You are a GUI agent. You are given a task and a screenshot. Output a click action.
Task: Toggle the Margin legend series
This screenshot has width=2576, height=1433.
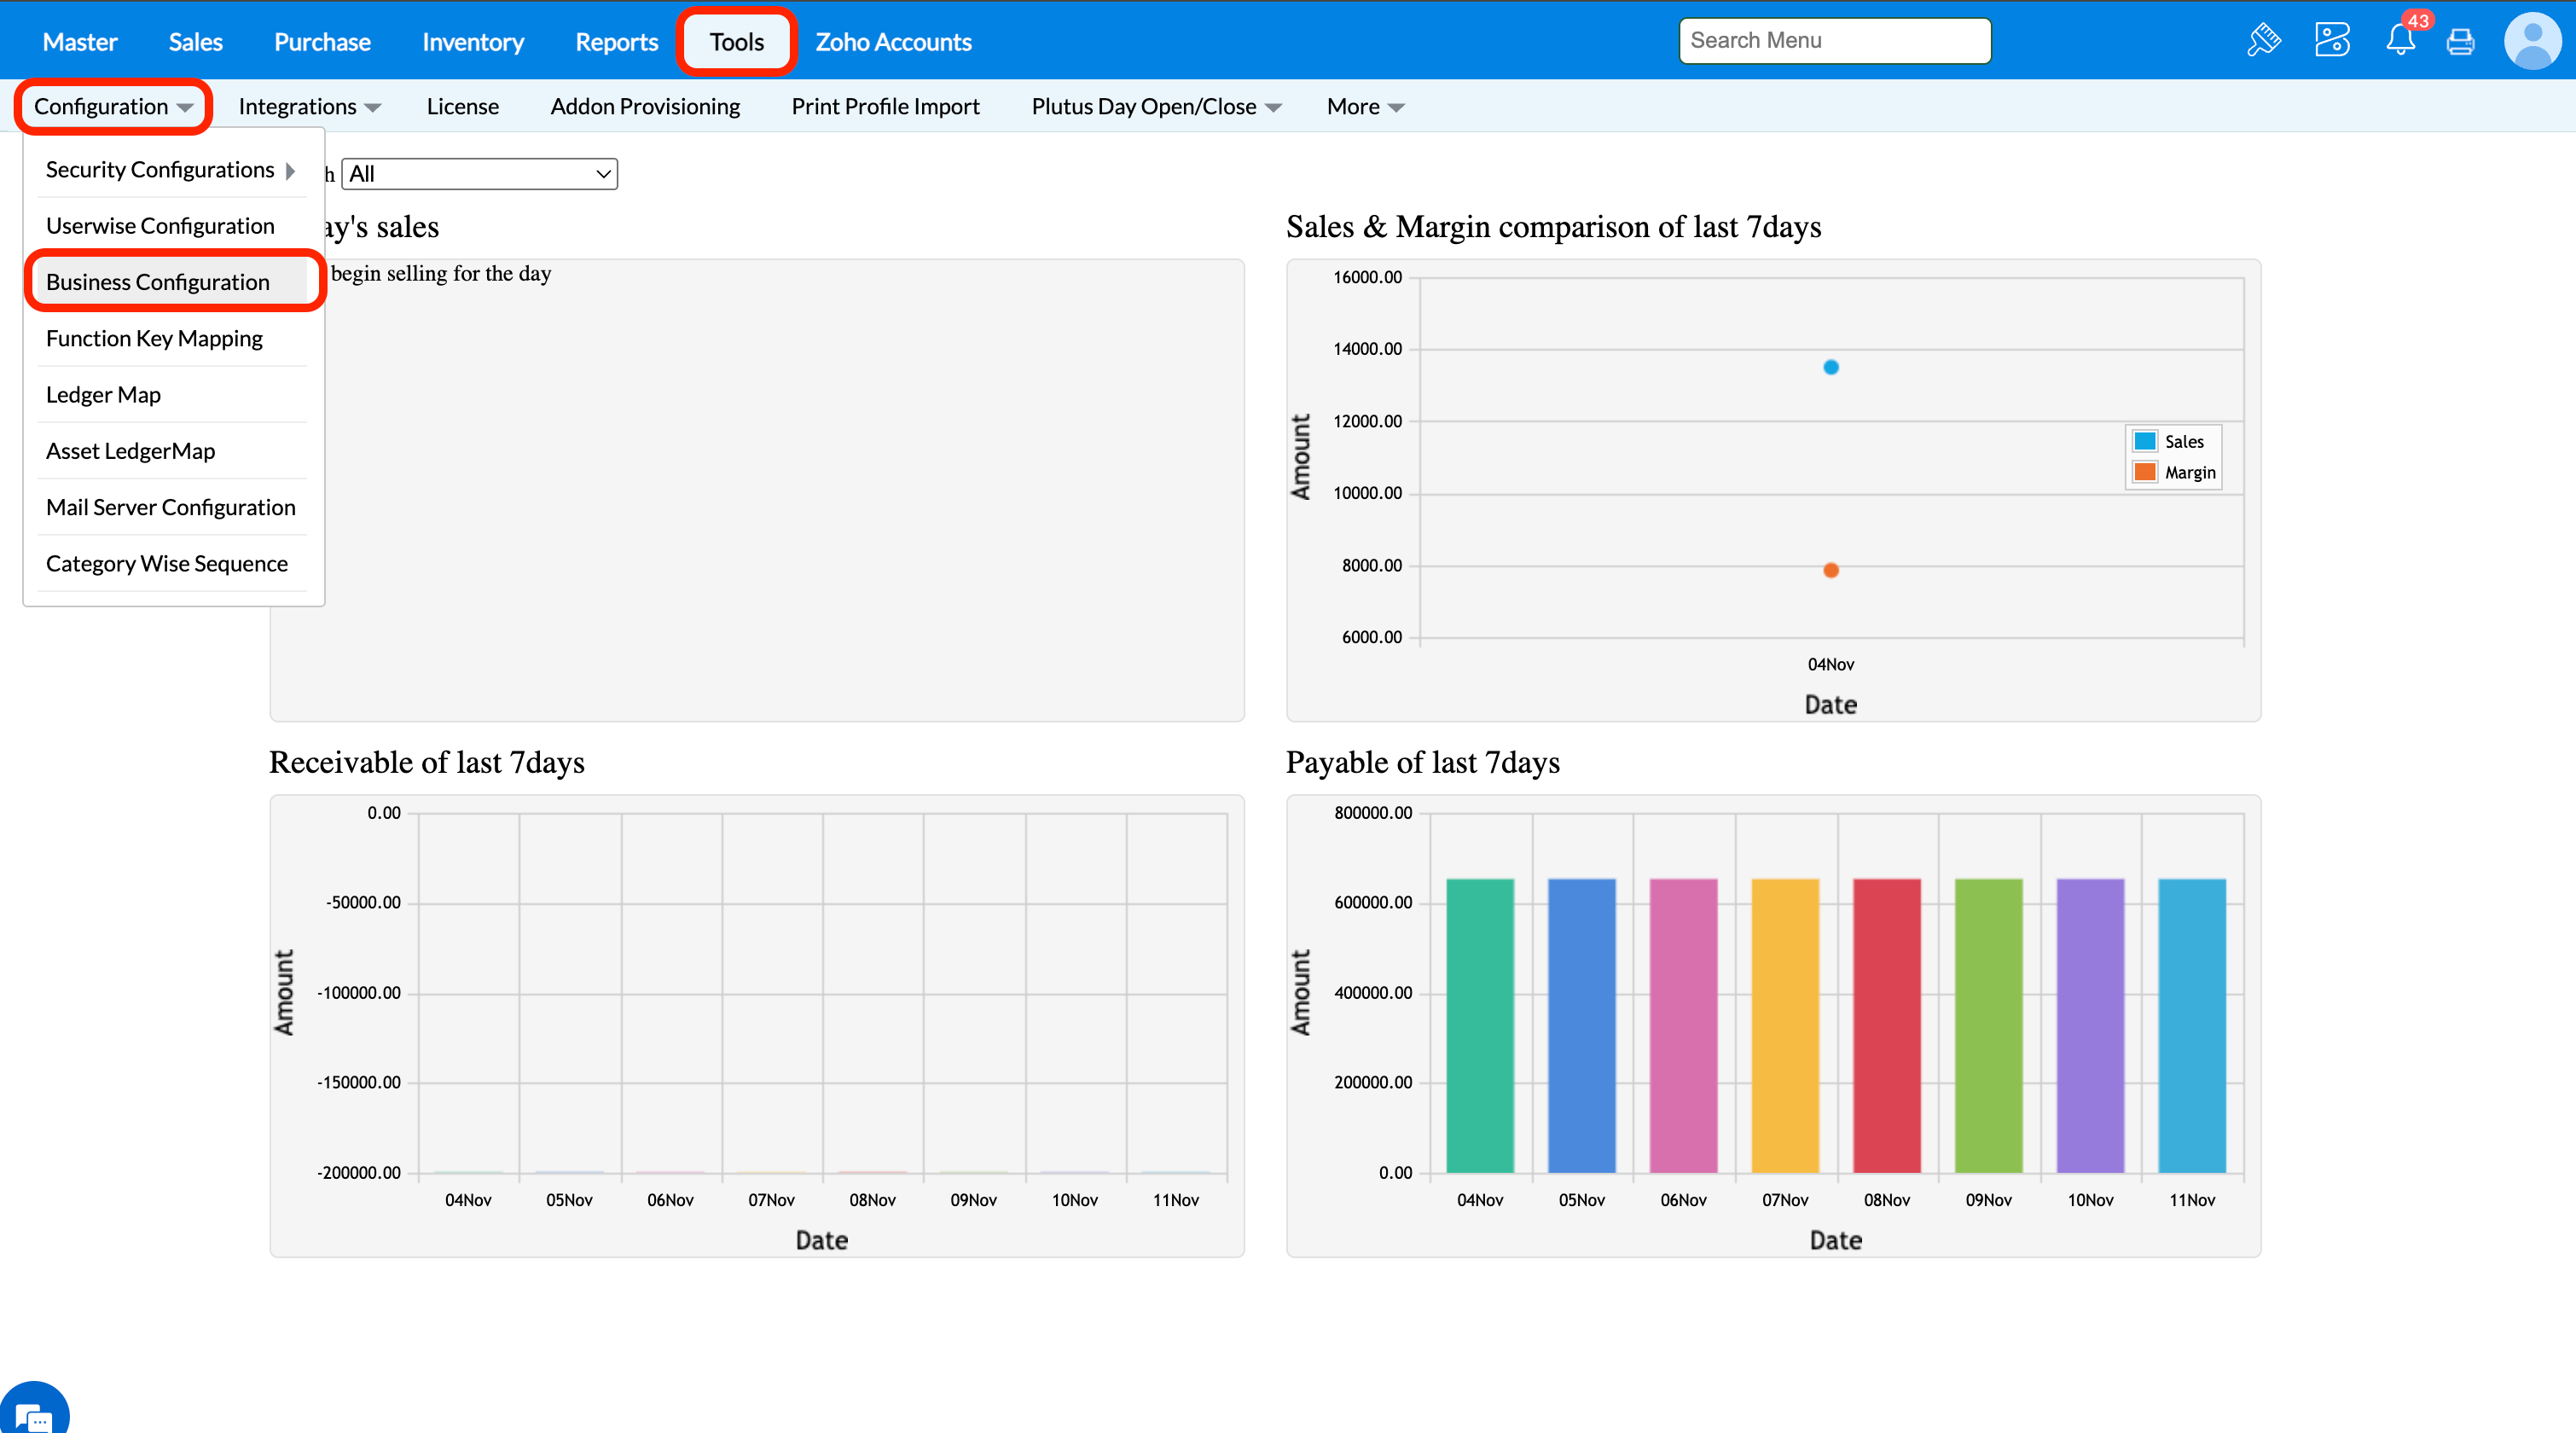2176,472
